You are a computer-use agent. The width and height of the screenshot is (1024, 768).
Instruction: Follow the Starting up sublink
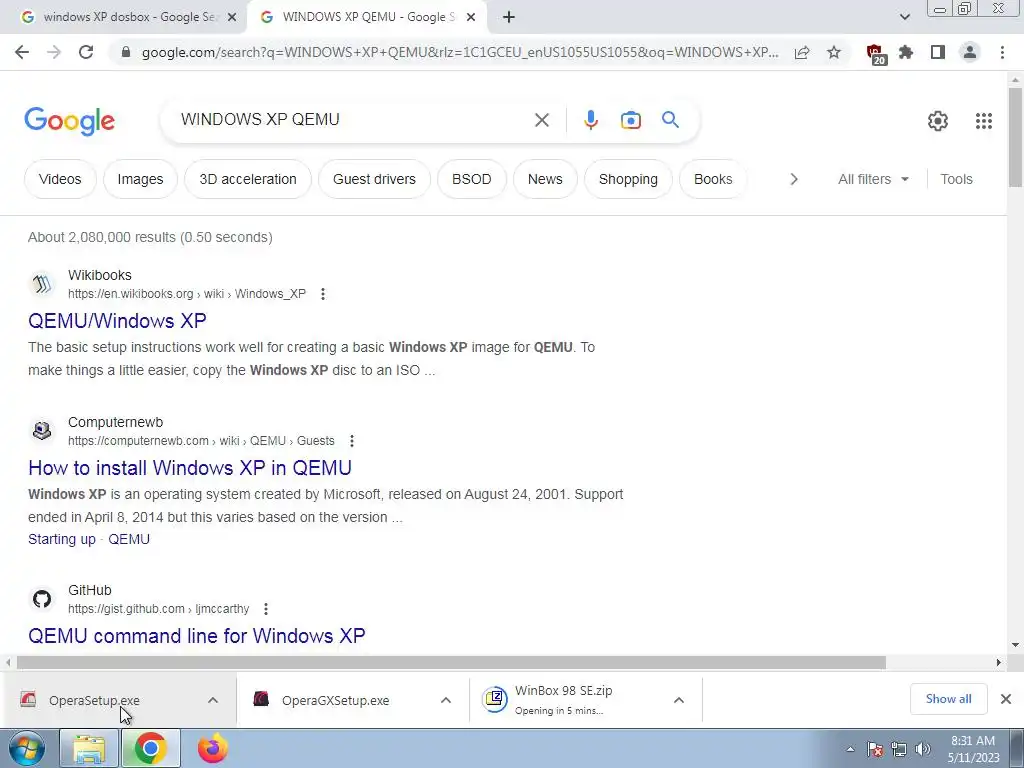(61, 539)
